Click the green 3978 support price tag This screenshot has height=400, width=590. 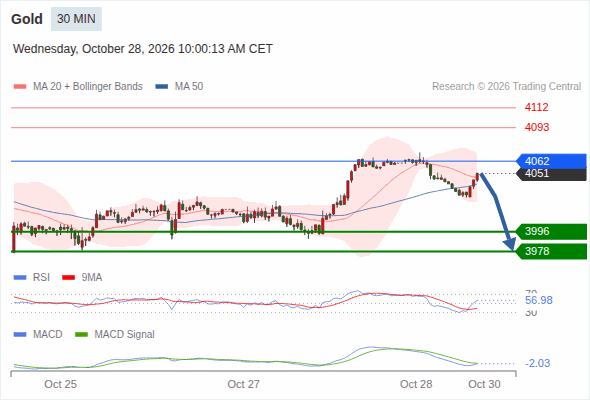click(551, 251)
